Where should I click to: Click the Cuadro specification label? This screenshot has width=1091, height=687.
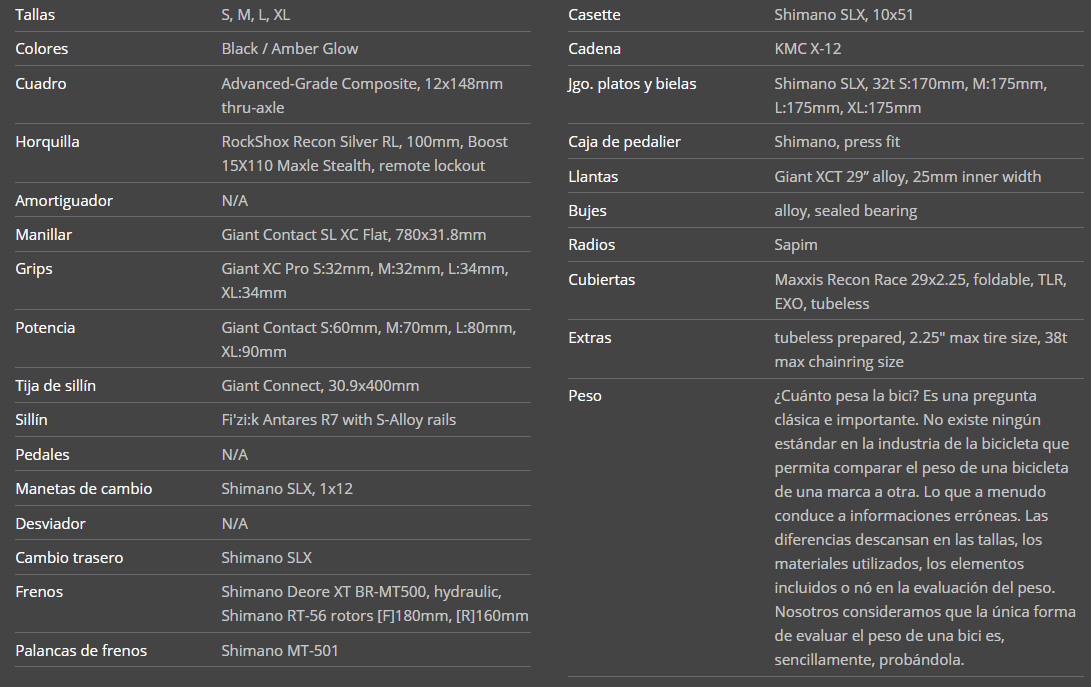click(41, 84)
